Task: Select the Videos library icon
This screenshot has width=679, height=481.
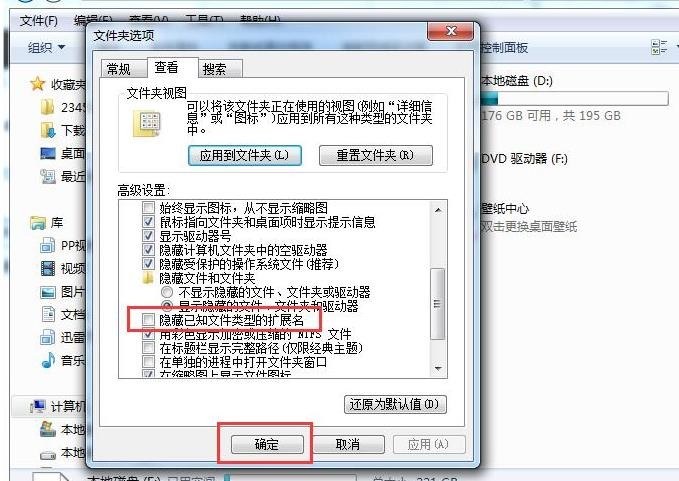Action: coord(48,268)
